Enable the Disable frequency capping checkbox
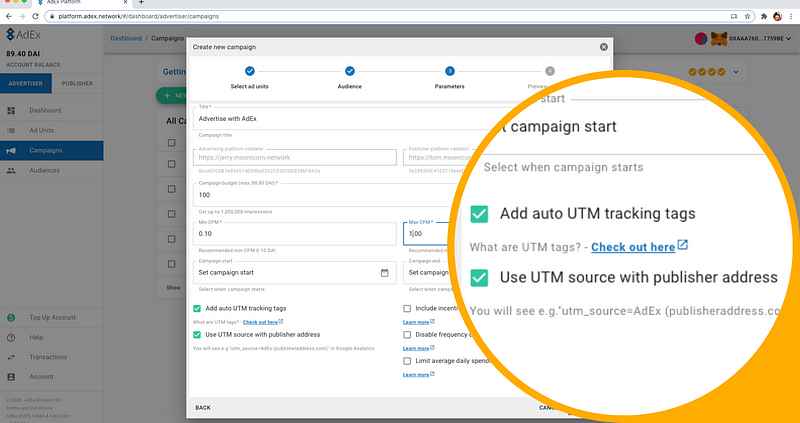 pos(407,335)
